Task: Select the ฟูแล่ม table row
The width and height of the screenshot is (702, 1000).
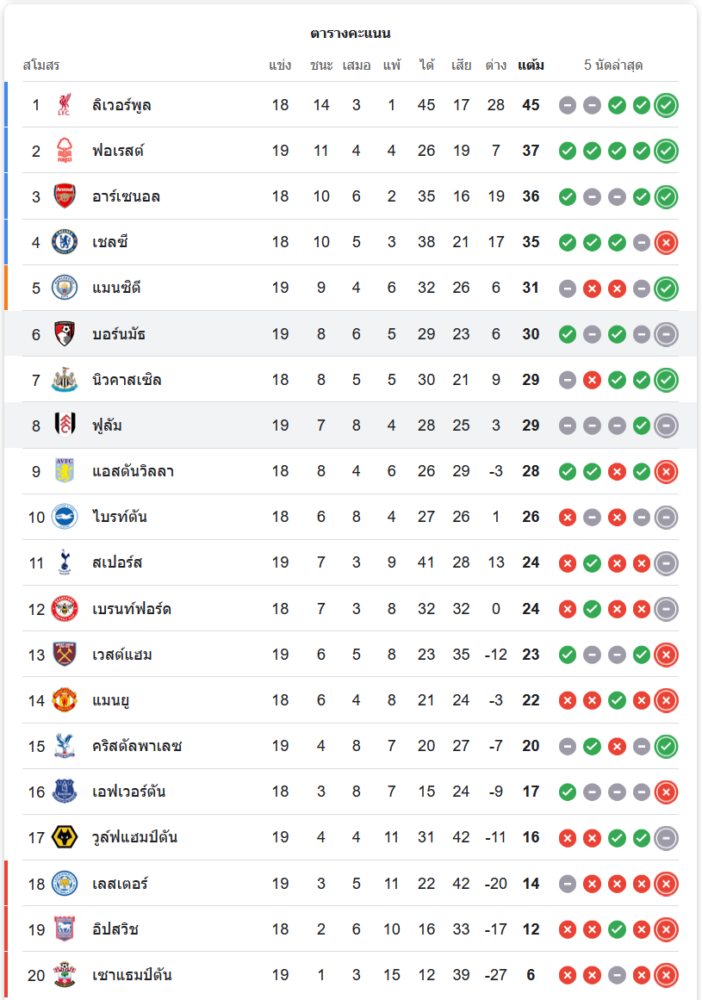Action: pos(350,426)
